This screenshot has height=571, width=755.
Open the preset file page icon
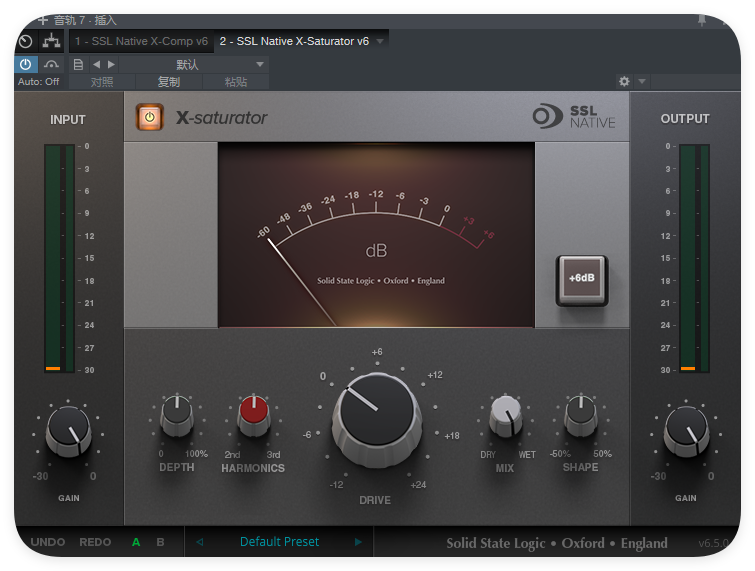point(78,65)
